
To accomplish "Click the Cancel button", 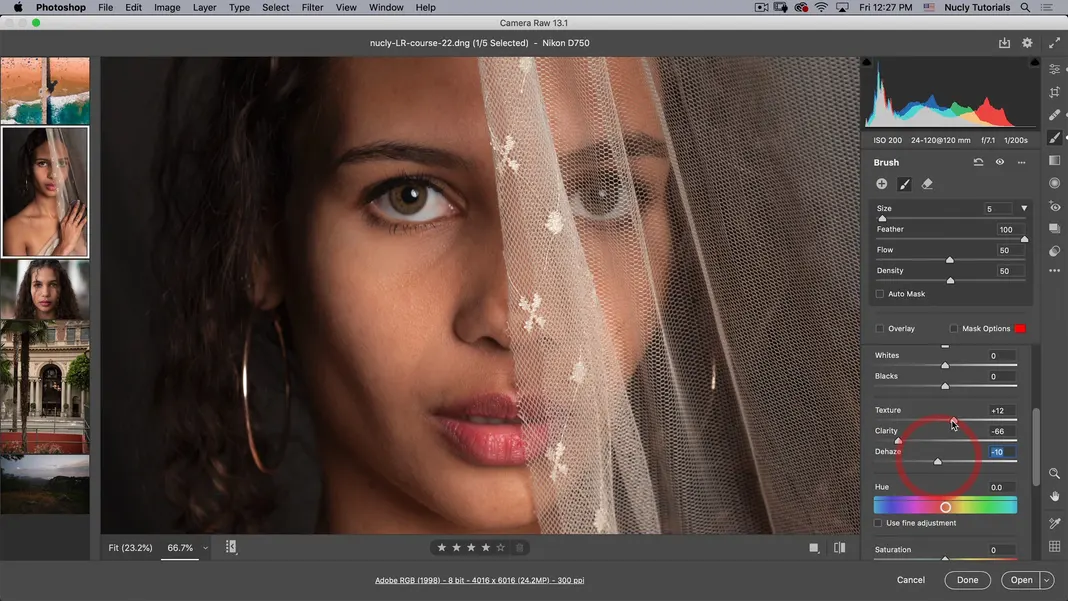I will (911, 580).
